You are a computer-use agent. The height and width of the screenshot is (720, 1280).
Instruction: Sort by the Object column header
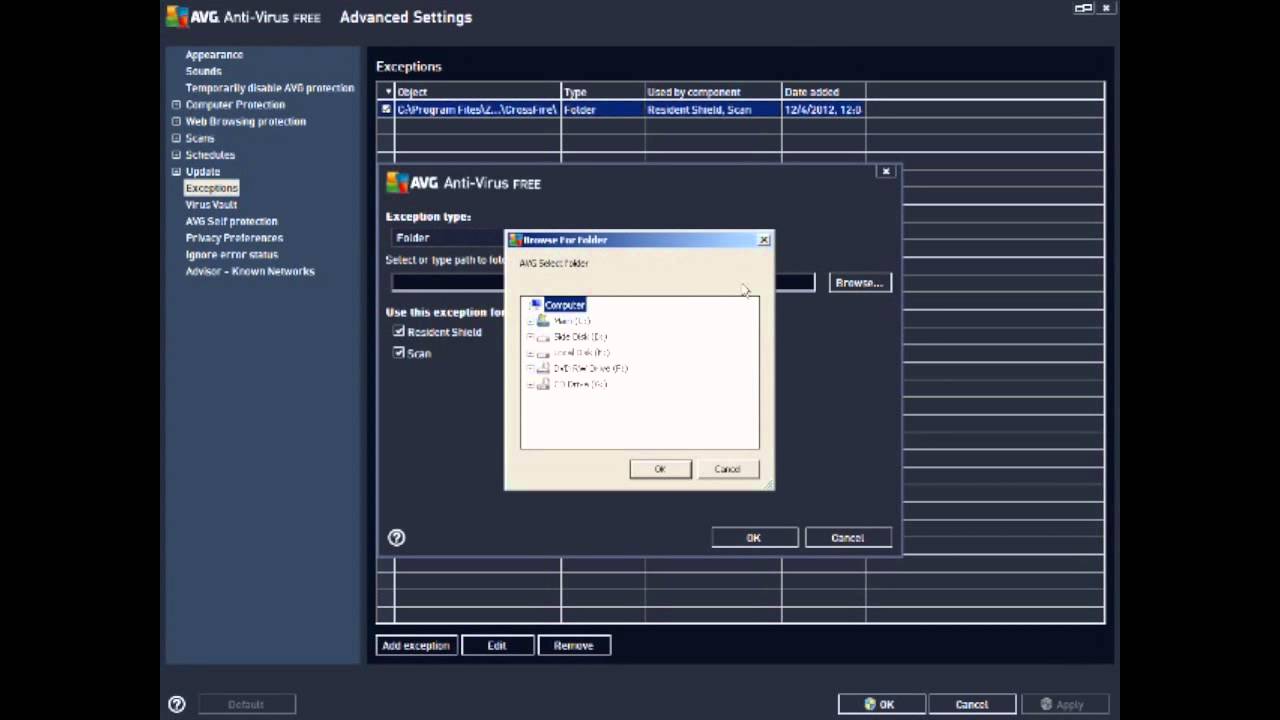pos(478,92)
